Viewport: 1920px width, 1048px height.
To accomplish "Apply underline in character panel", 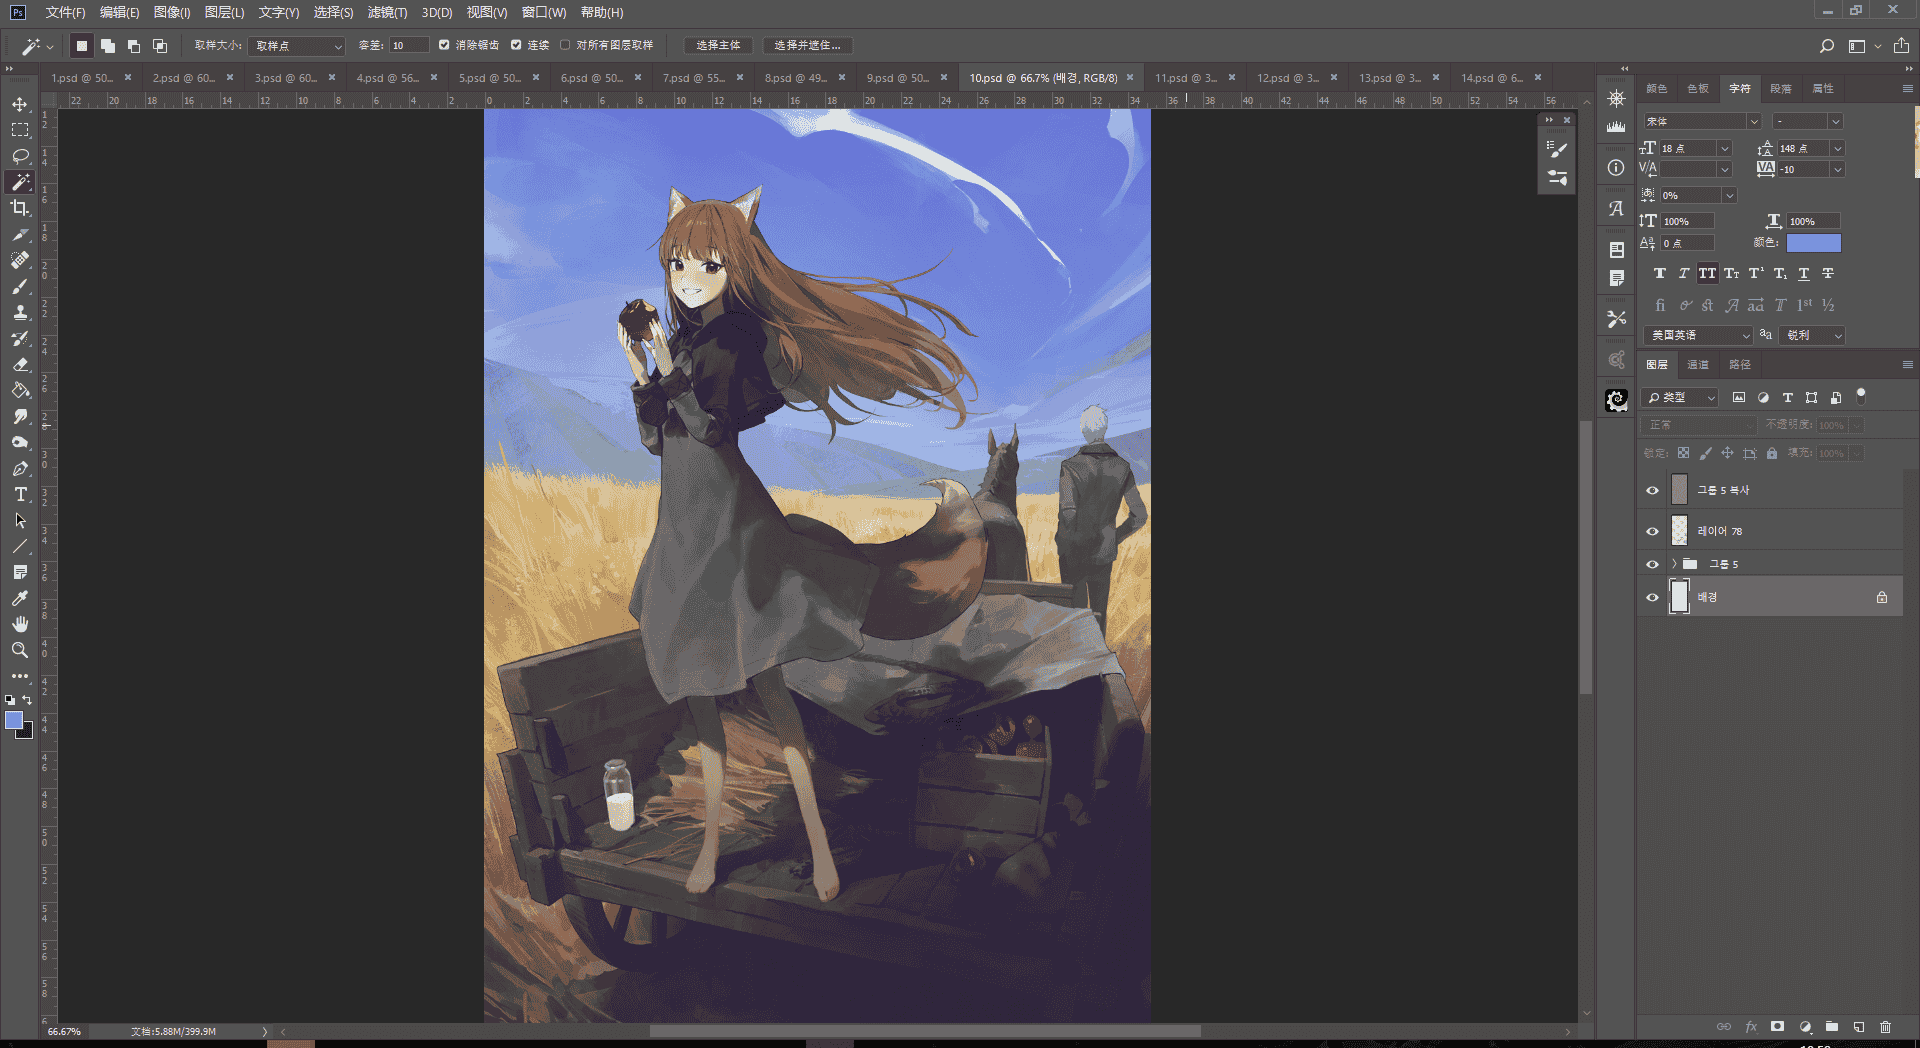I will point(1804,274).
